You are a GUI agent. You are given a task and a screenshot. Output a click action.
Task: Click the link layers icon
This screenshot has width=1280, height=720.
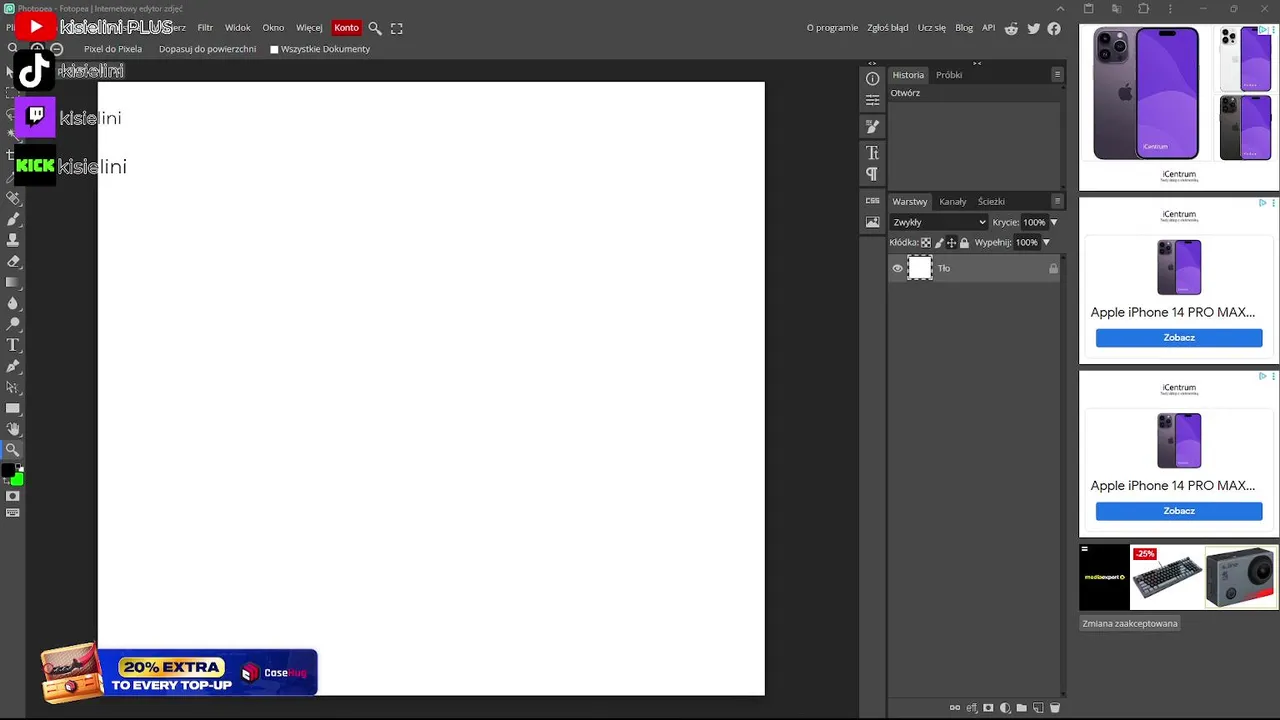click(x=955, y=708)
